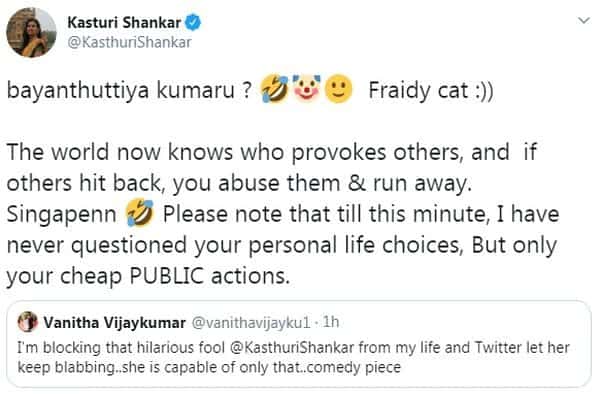The image size is (600, 394).
Task: Open Vanitha Vijaykumar name in quoted tweet
Action: (x=114, y=323)
